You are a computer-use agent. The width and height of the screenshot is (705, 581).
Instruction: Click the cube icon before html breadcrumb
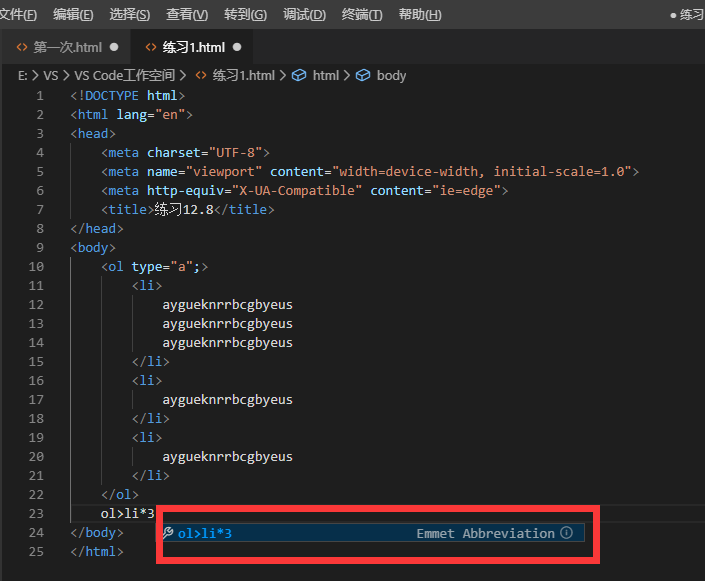[299, 76]
